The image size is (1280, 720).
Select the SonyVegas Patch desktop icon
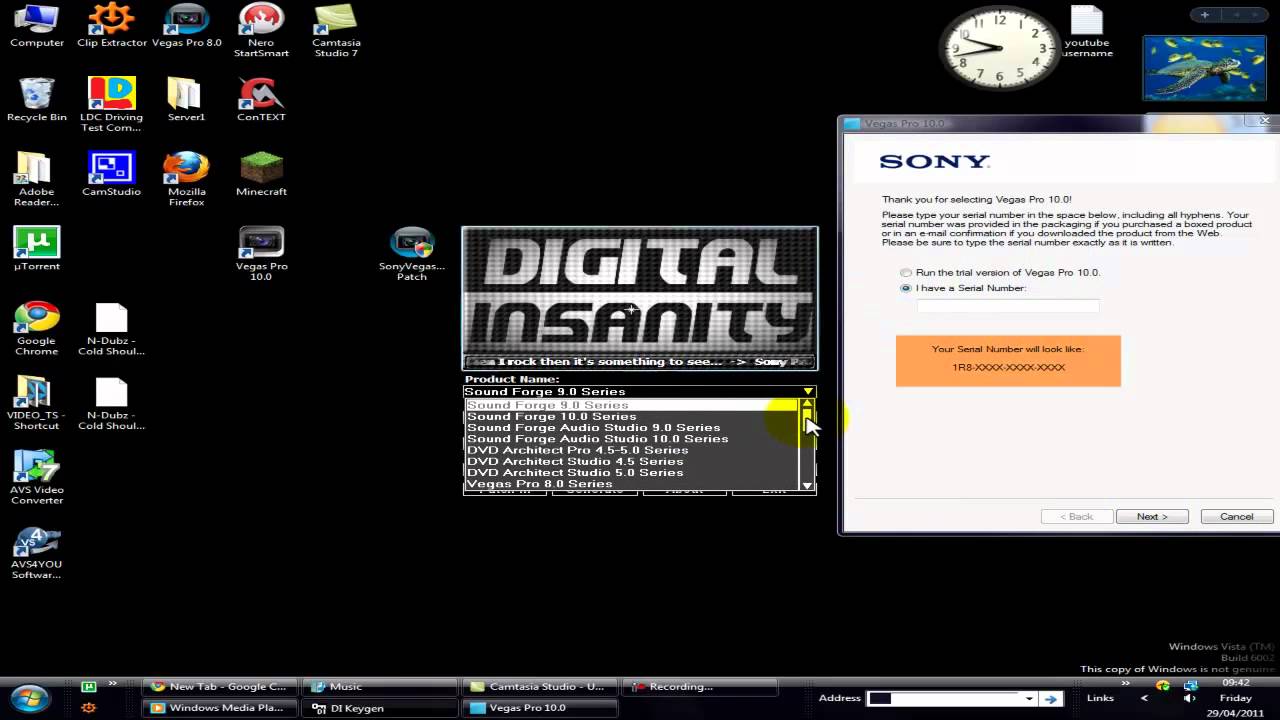coord(412,254)
